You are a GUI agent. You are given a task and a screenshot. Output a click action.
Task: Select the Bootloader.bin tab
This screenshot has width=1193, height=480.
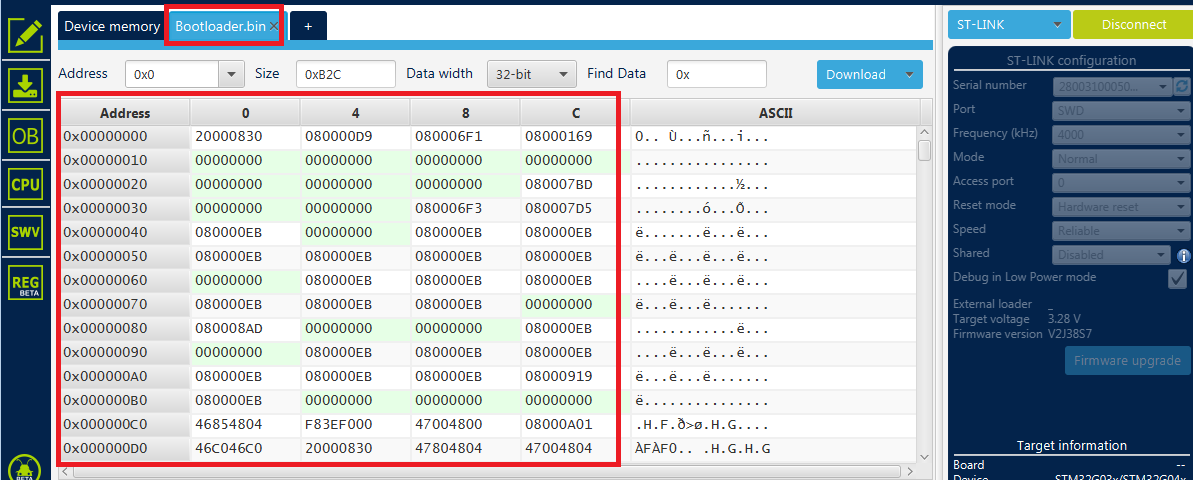(x=220, y=26)
